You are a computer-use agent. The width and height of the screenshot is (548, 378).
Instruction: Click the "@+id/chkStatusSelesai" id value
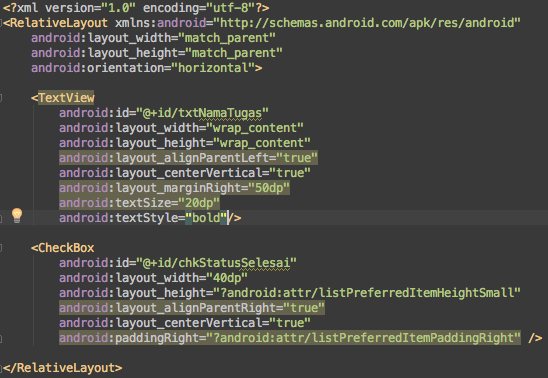coord(216,263)
